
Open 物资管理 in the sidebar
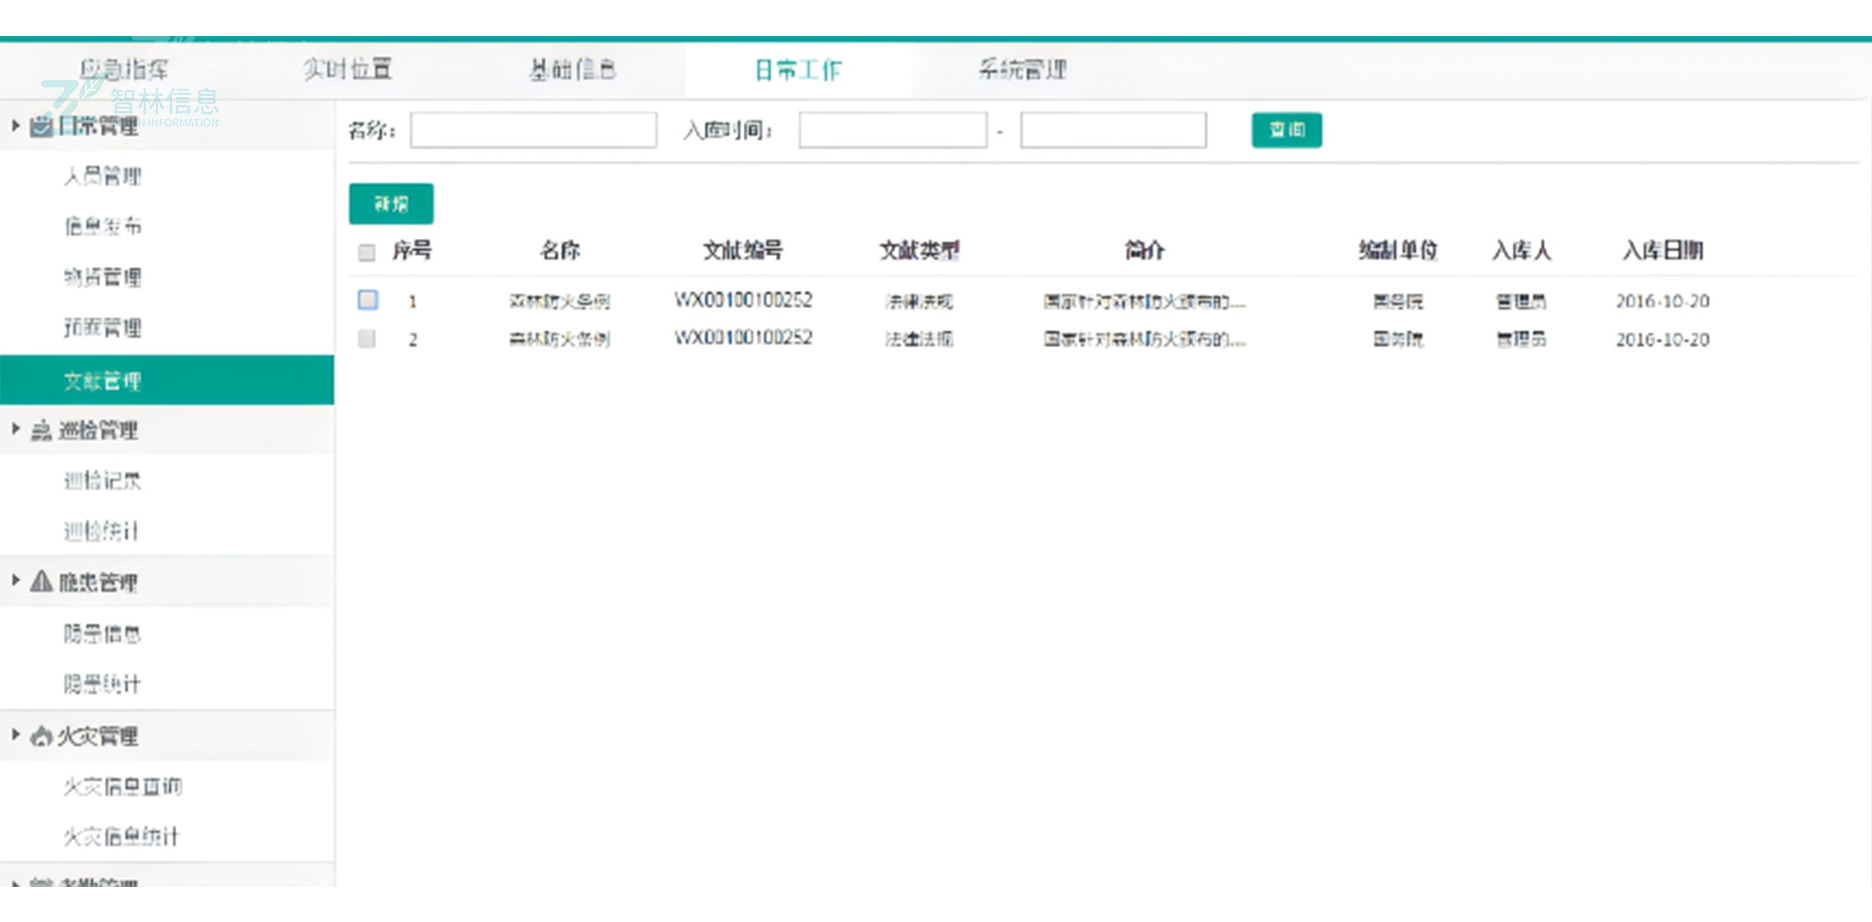(103, 277)
